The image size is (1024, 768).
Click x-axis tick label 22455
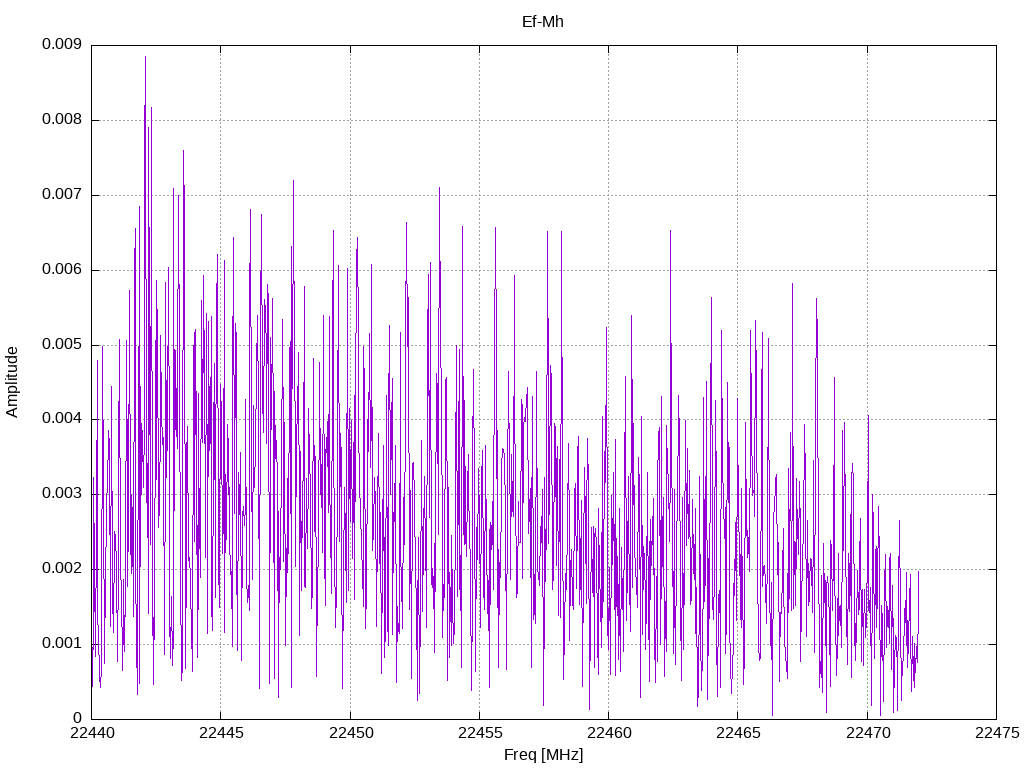point(479,733)
